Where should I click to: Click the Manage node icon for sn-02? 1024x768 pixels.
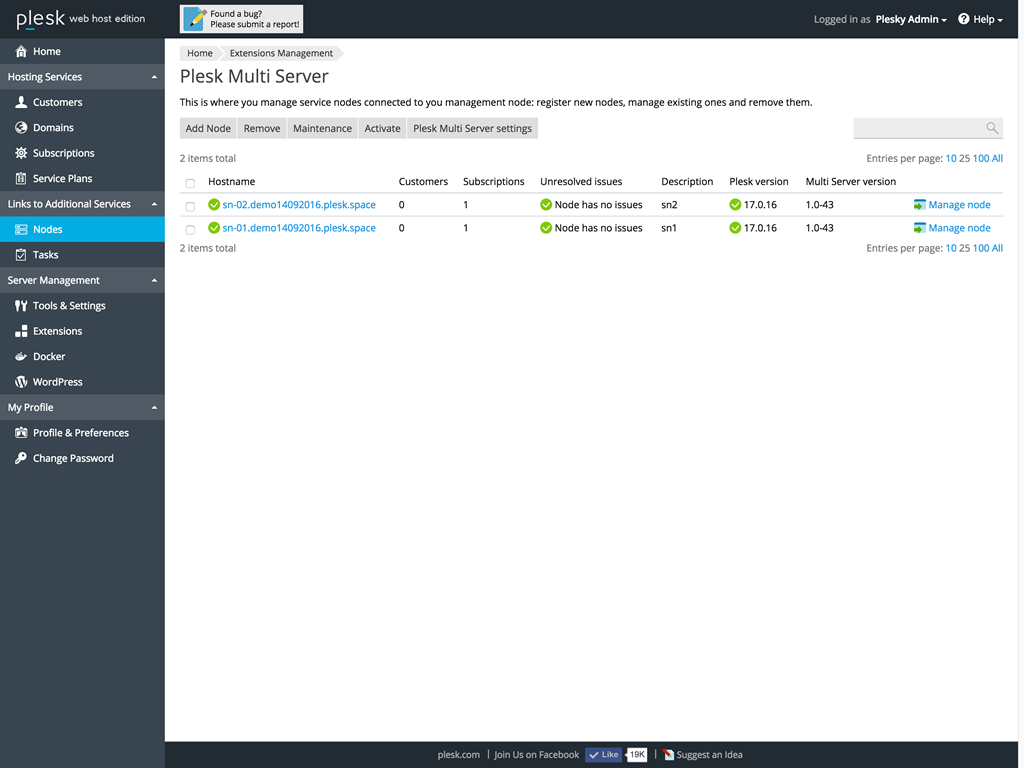(x=920, y=205)
